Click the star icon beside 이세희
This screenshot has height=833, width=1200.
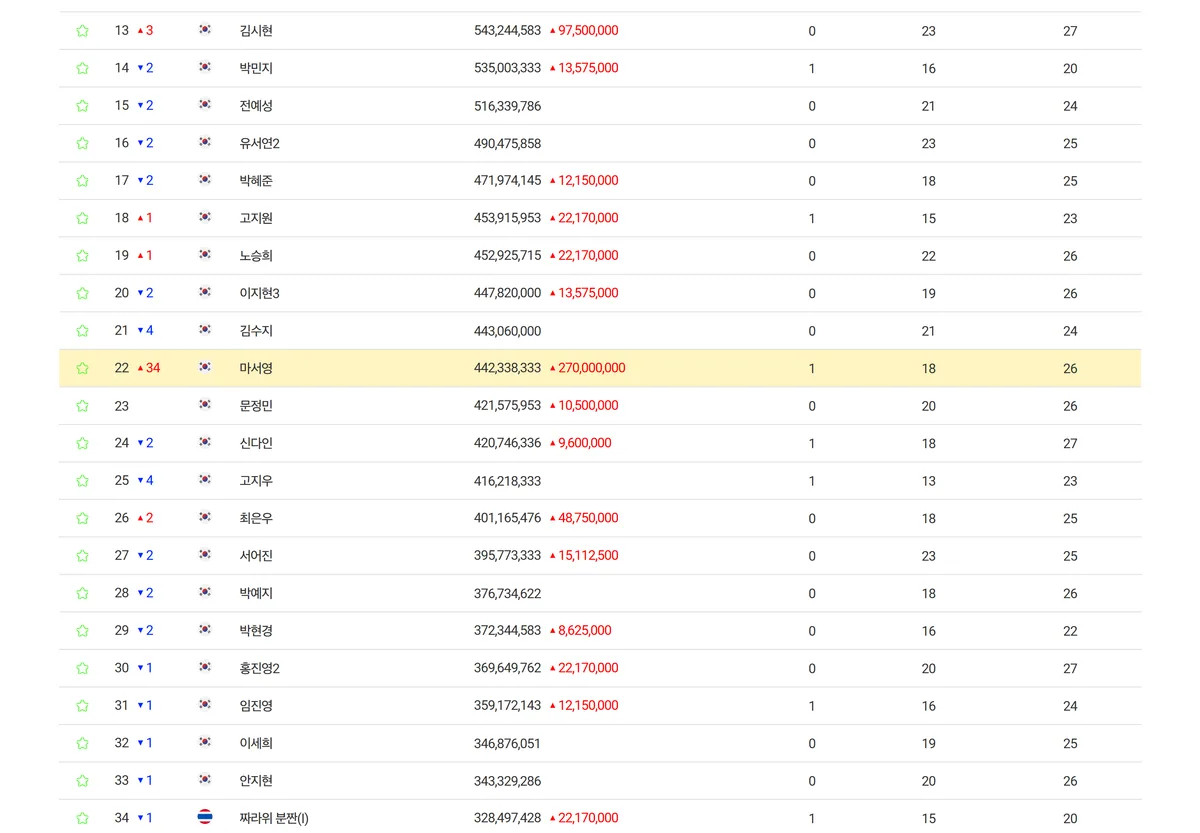click(82, 743)
